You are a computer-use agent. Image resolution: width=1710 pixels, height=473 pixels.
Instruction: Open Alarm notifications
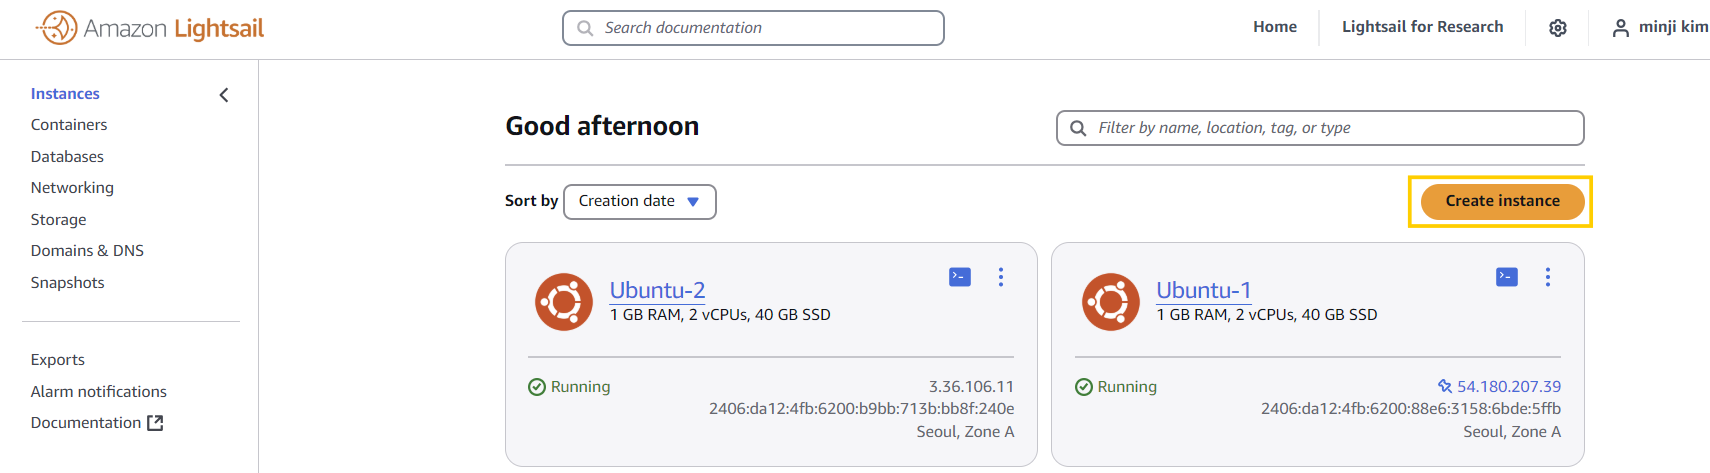click(98, 392)
